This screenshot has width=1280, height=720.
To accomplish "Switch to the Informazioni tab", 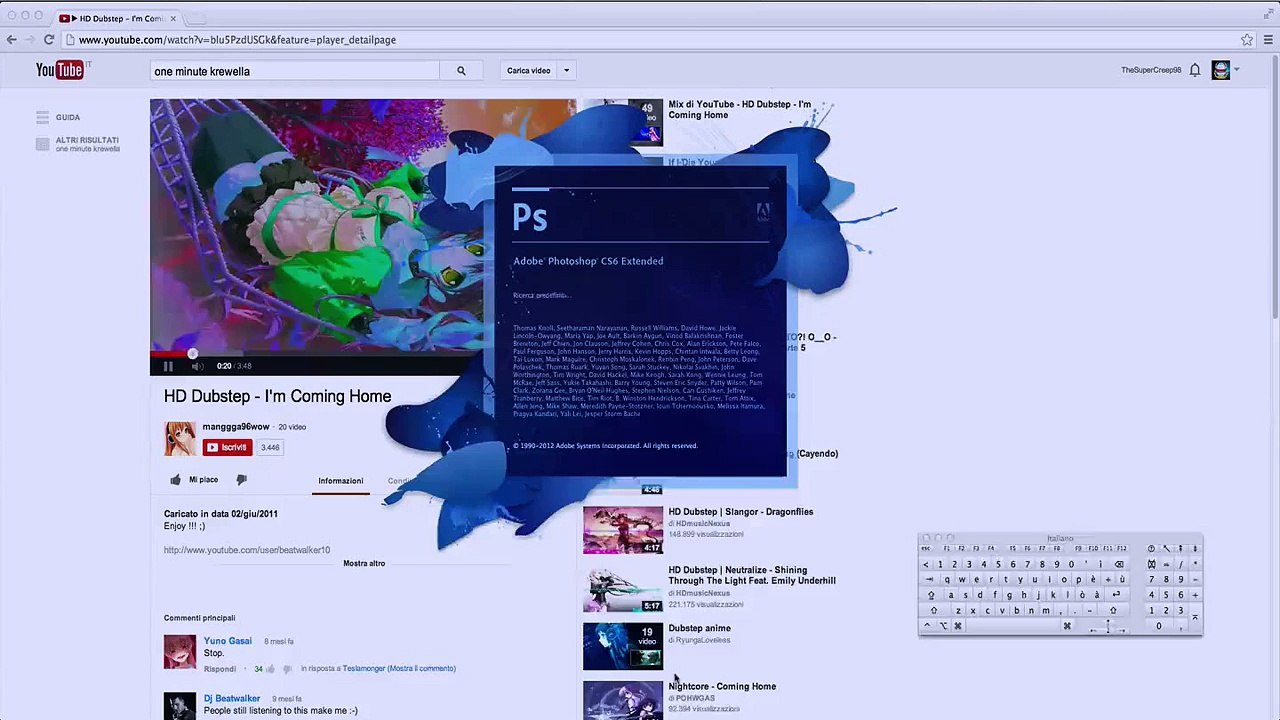I will point(341,481).
